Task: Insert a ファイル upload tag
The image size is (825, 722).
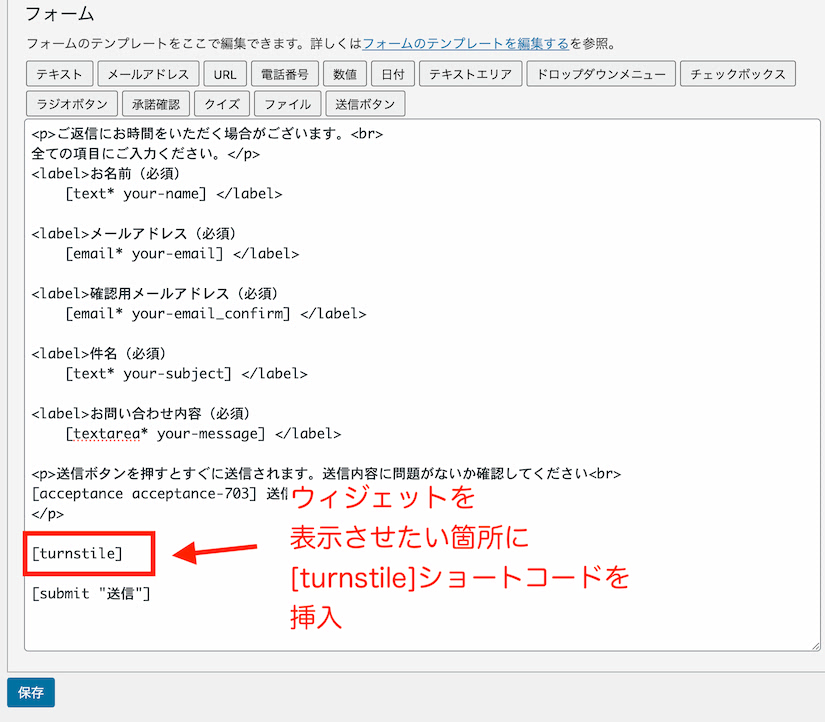Action: pyautogui.click(x=288, y=104)
